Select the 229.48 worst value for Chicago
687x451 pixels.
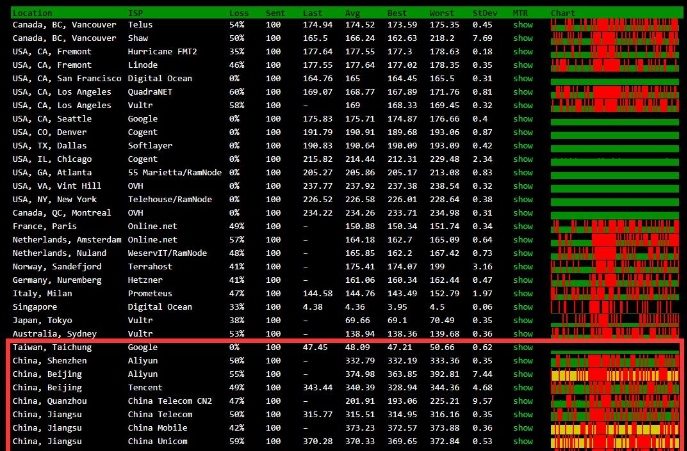445,159
